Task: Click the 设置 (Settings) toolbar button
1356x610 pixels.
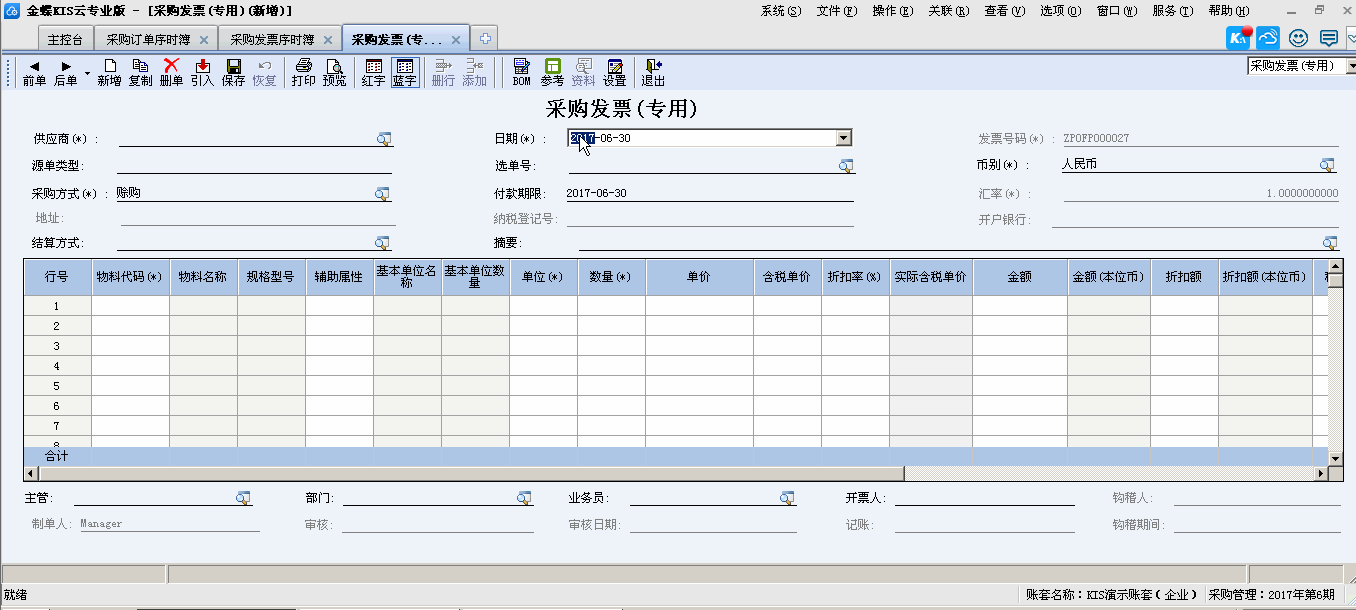Action: point(614,72)
